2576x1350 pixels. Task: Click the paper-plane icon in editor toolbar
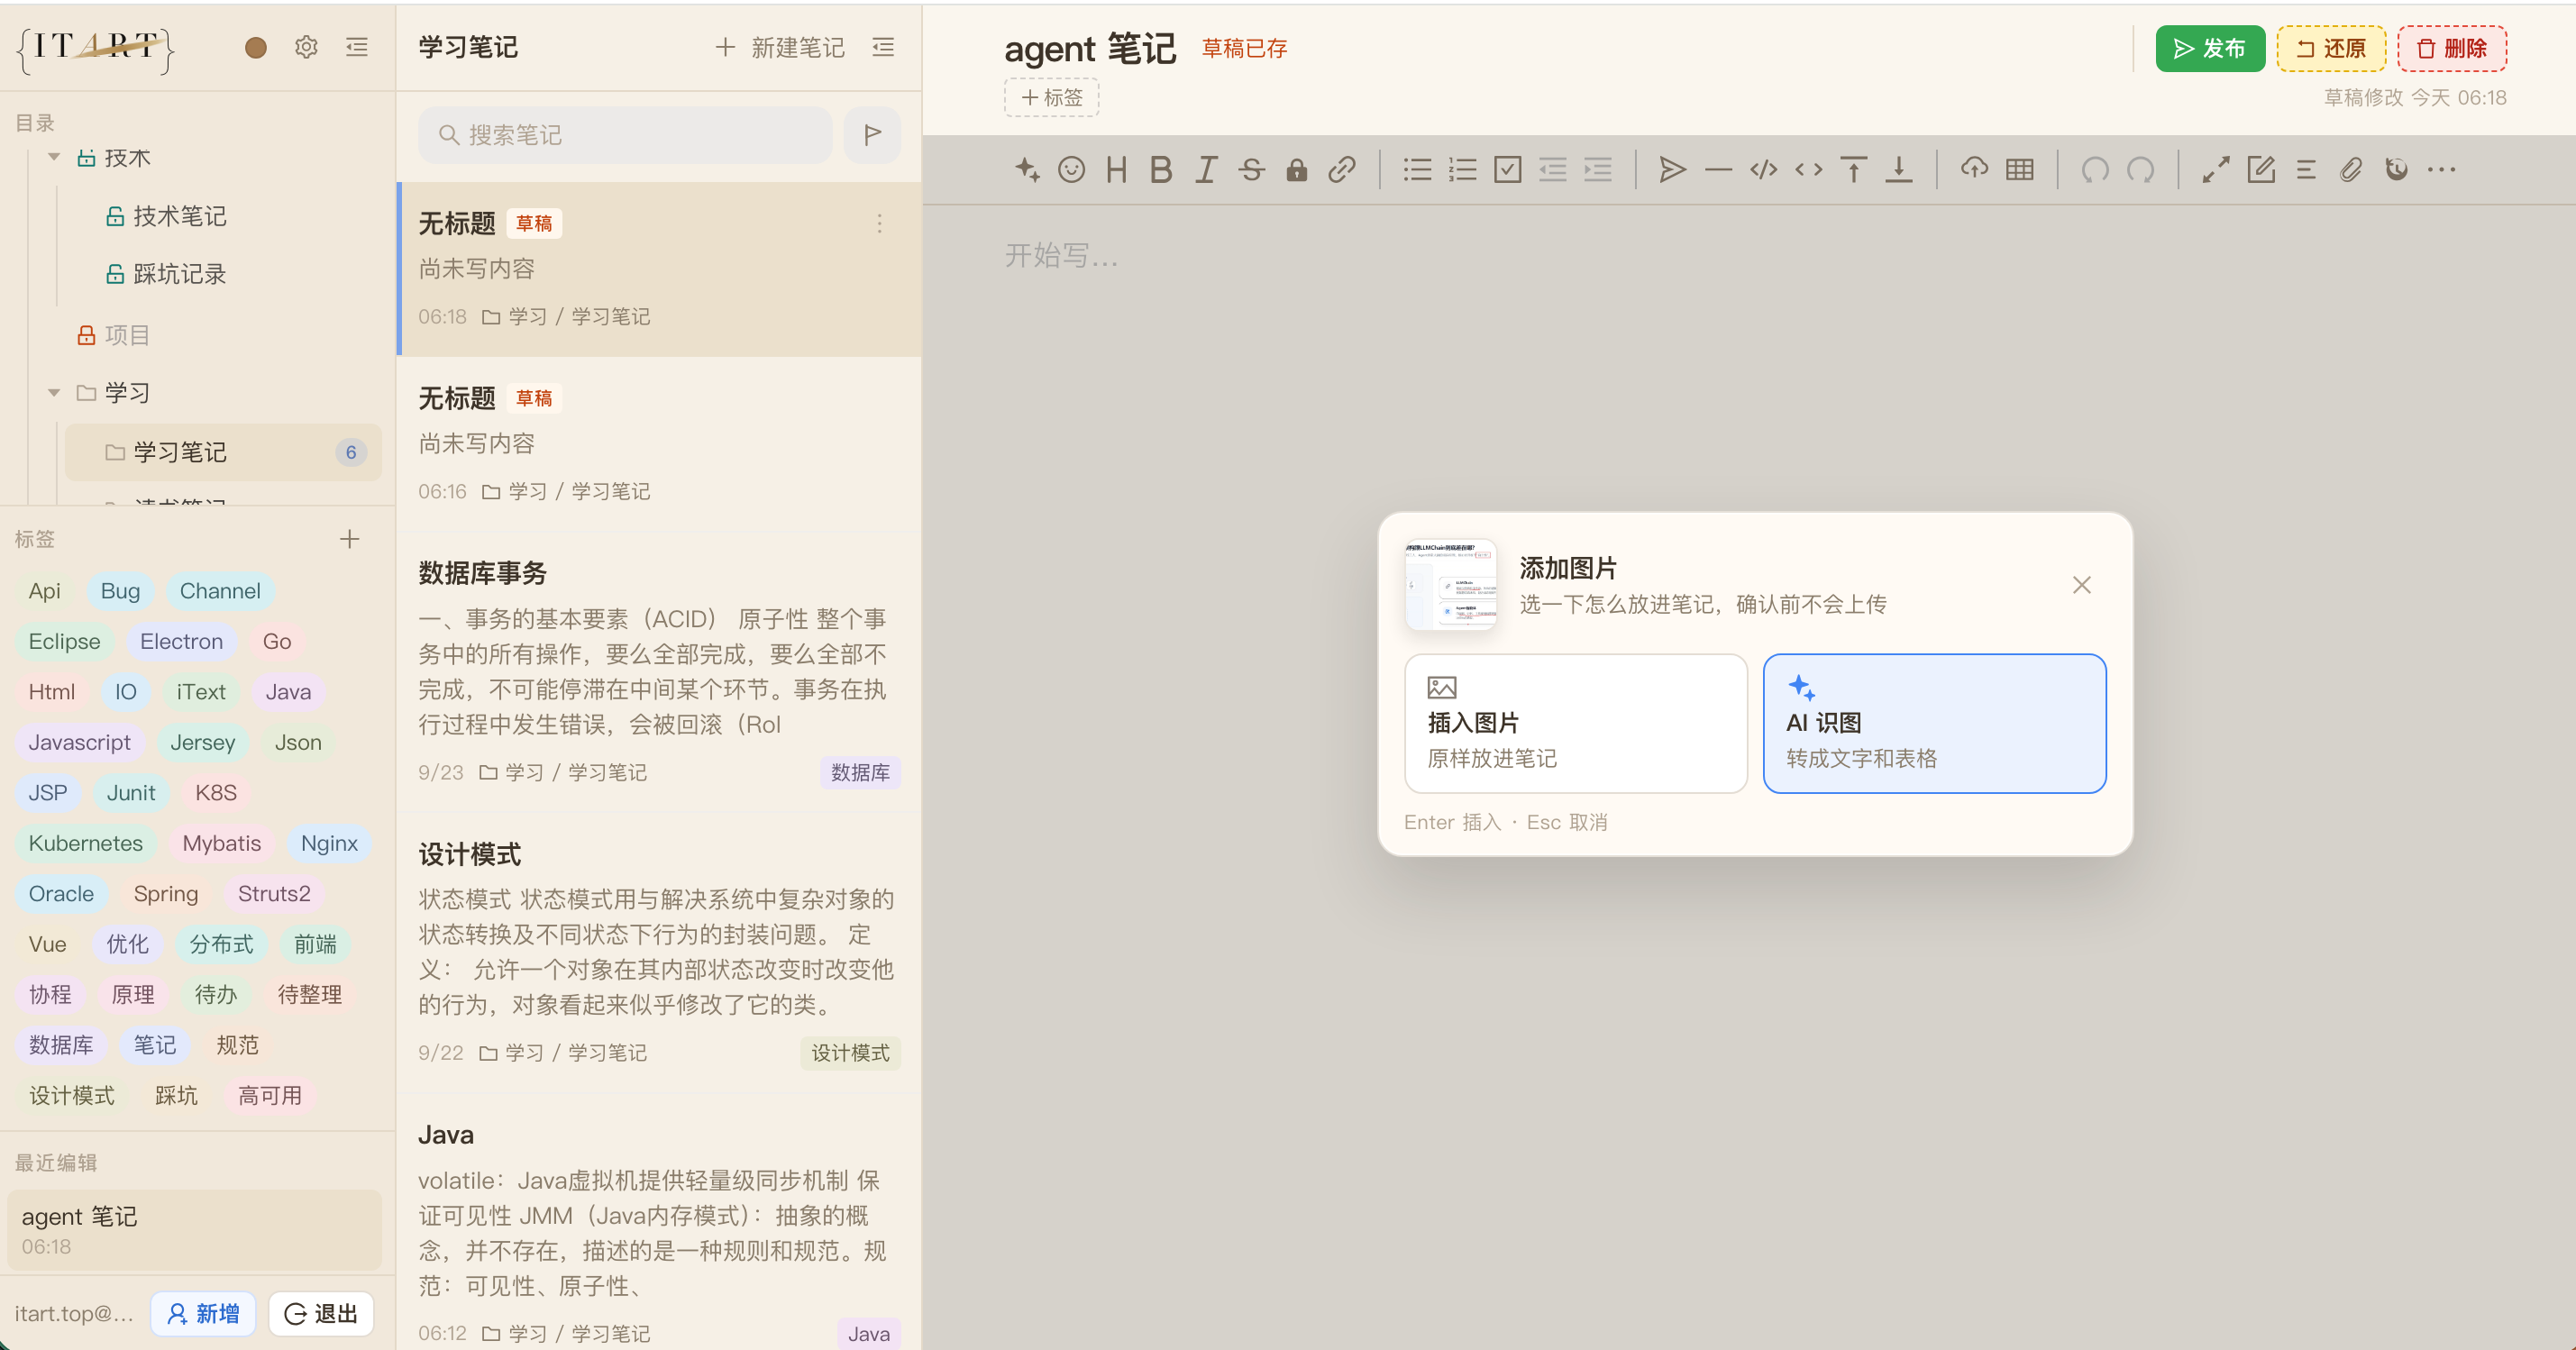pyautogui.click(x=1673, y=170)
